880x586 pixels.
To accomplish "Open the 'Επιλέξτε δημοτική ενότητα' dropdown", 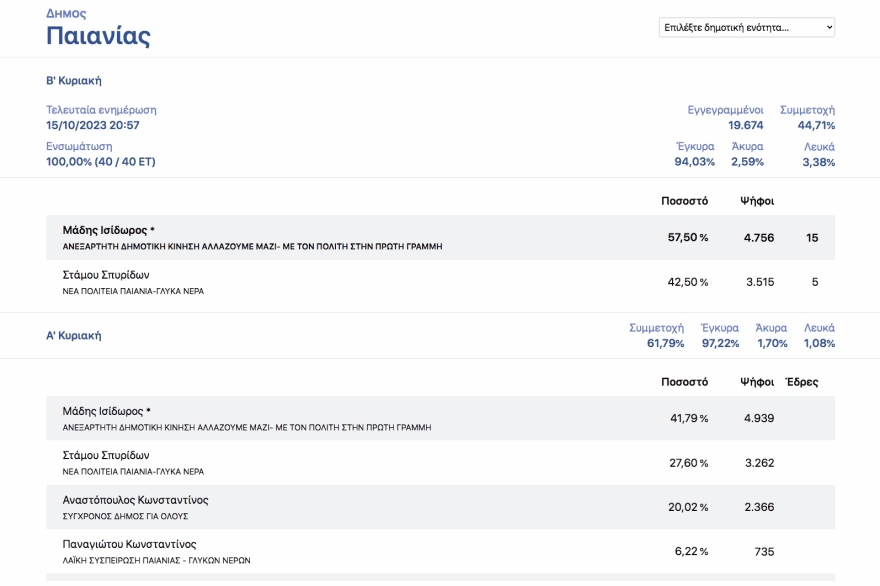I will [x=746, y=28].
